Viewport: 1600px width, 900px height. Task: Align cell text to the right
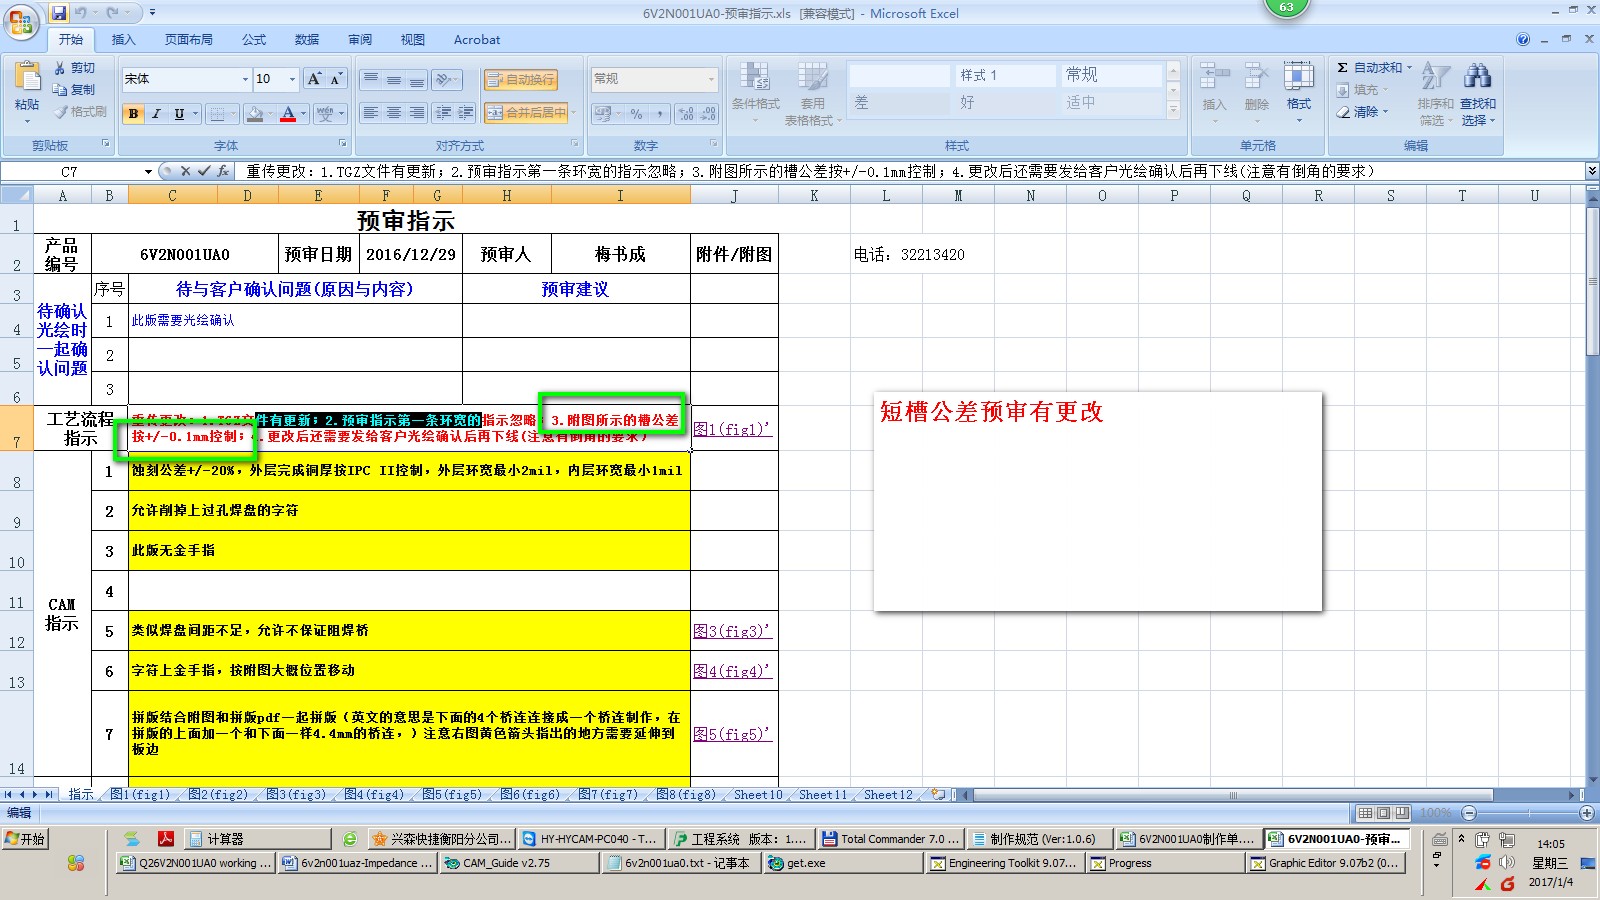point(417,113)
